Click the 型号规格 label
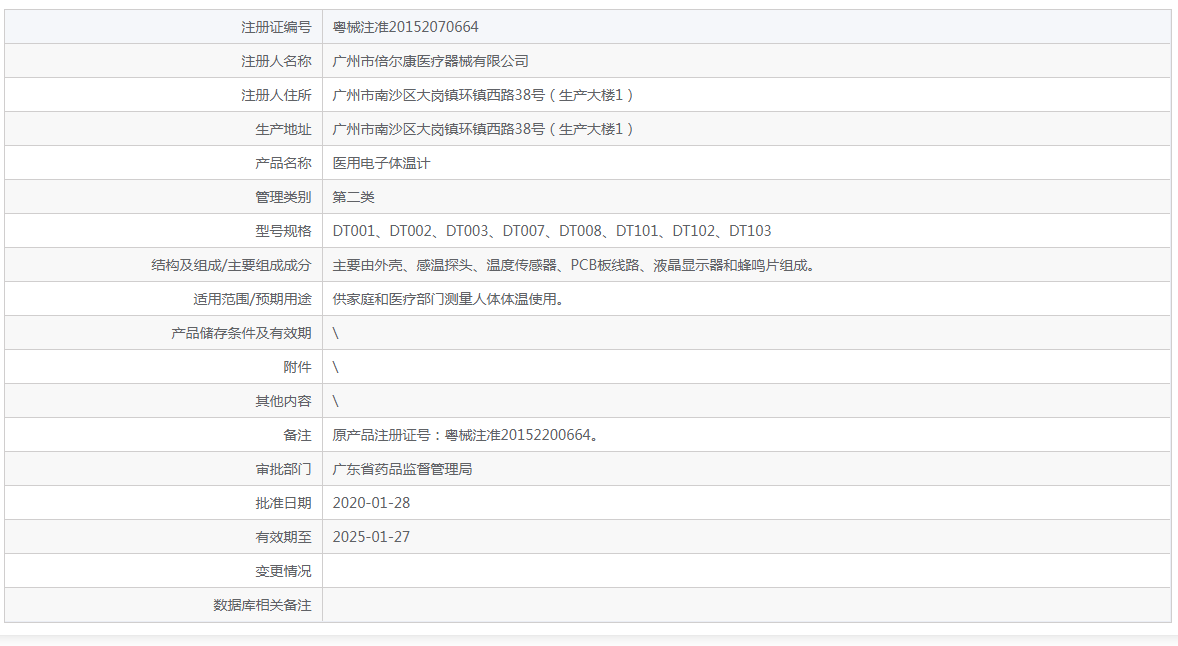1178x646 pixels. coord(283,231)
